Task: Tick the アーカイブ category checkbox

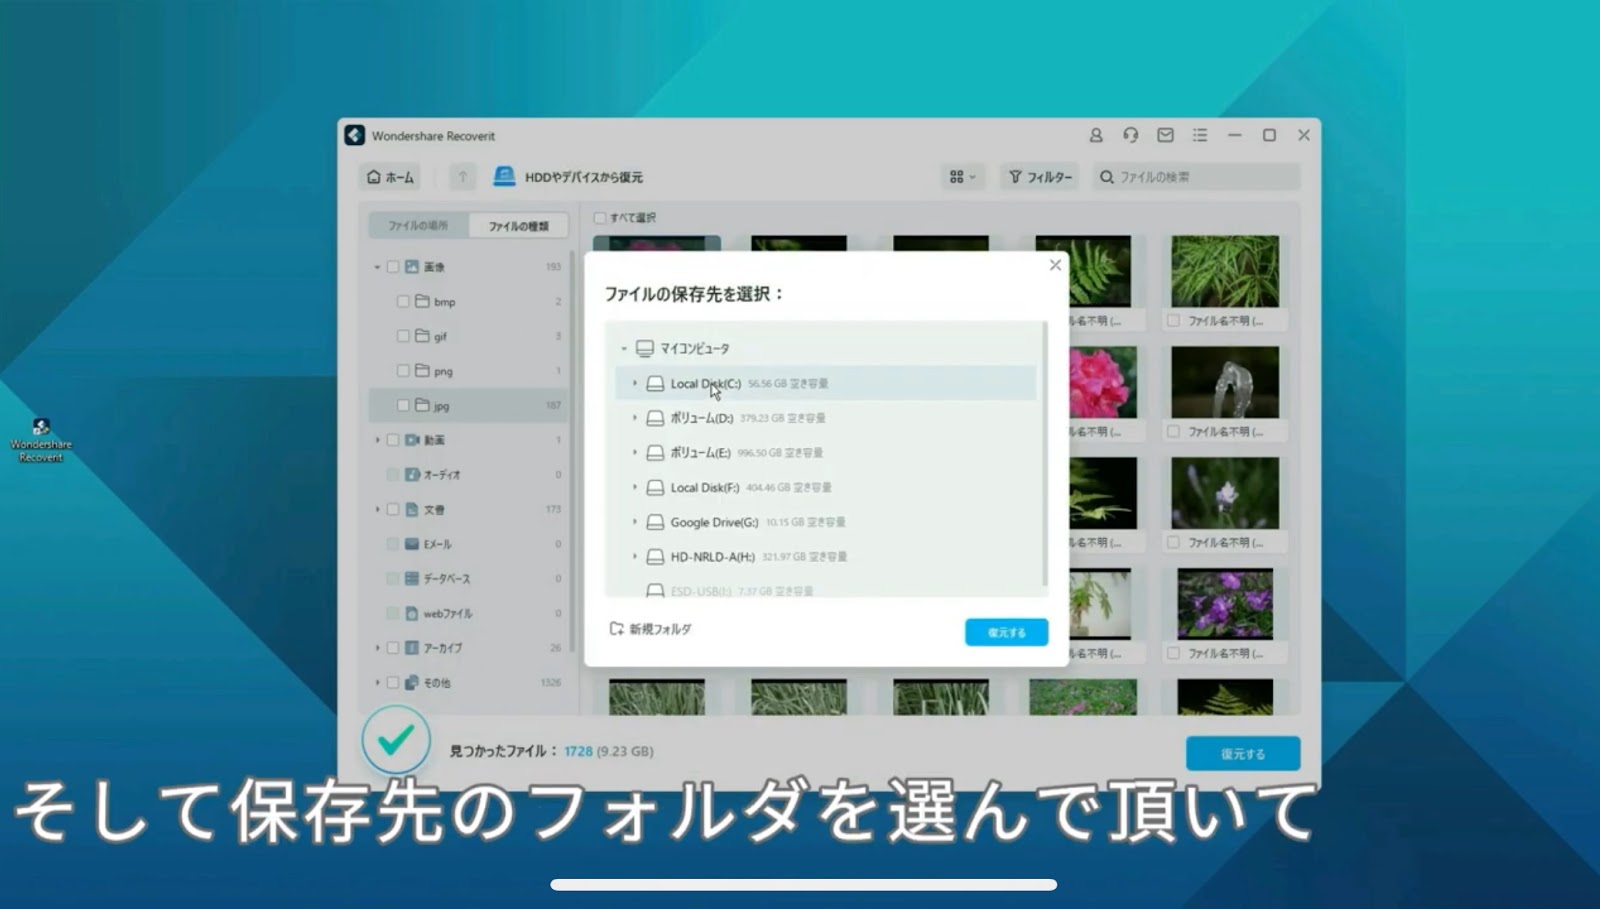Action: coord(393,648)
